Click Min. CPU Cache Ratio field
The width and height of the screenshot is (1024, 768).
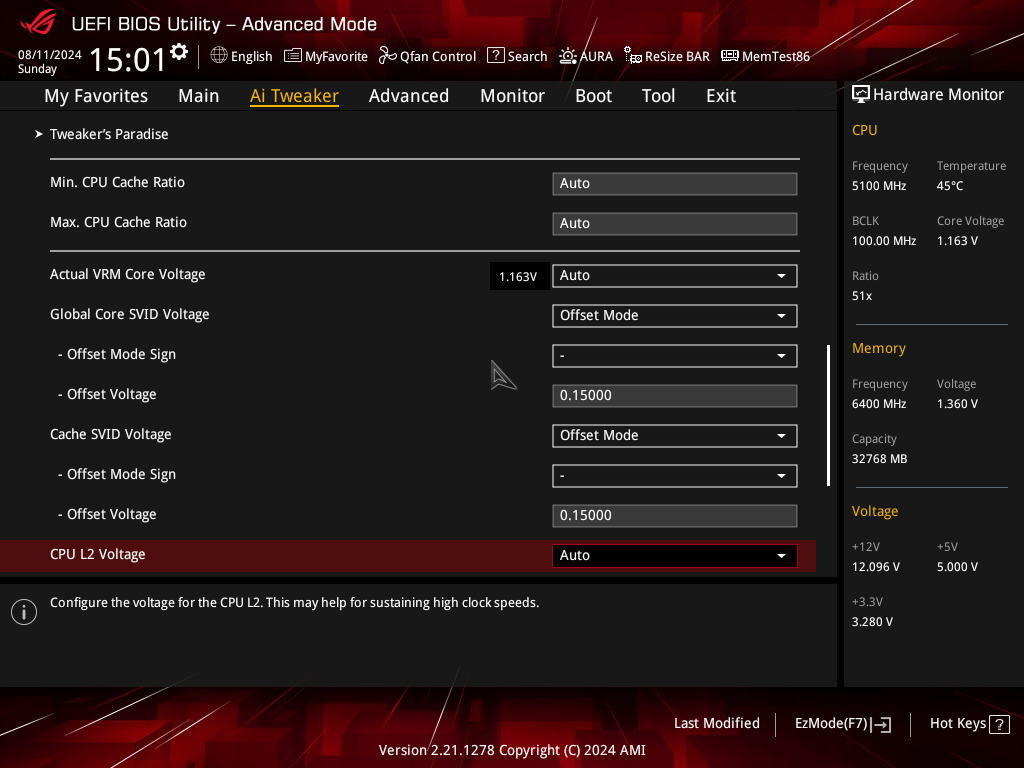[674, 184]
